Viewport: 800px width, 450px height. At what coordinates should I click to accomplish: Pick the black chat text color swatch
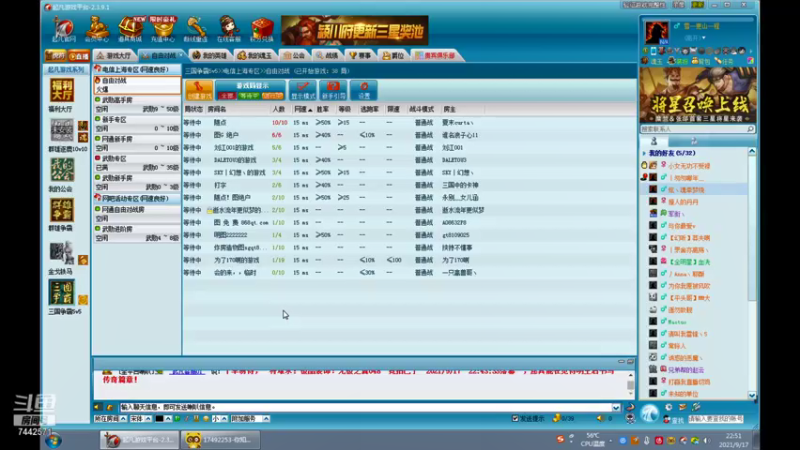pos(159,418)
